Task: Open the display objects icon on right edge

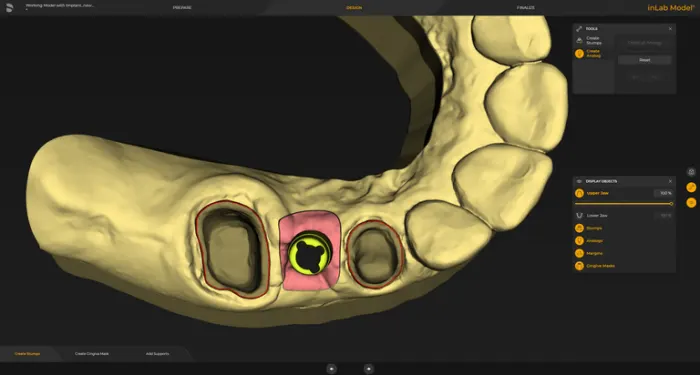Action: [x=691, y=202]
